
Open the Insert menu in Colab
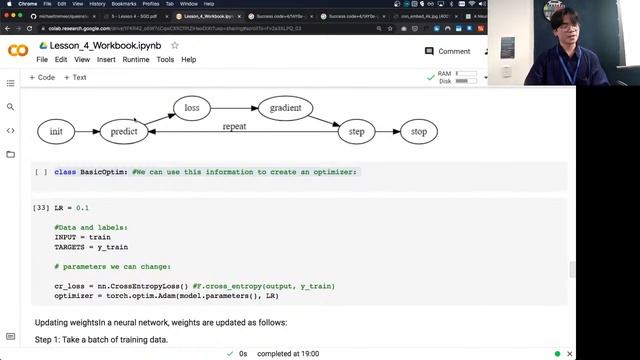[106, 60]
